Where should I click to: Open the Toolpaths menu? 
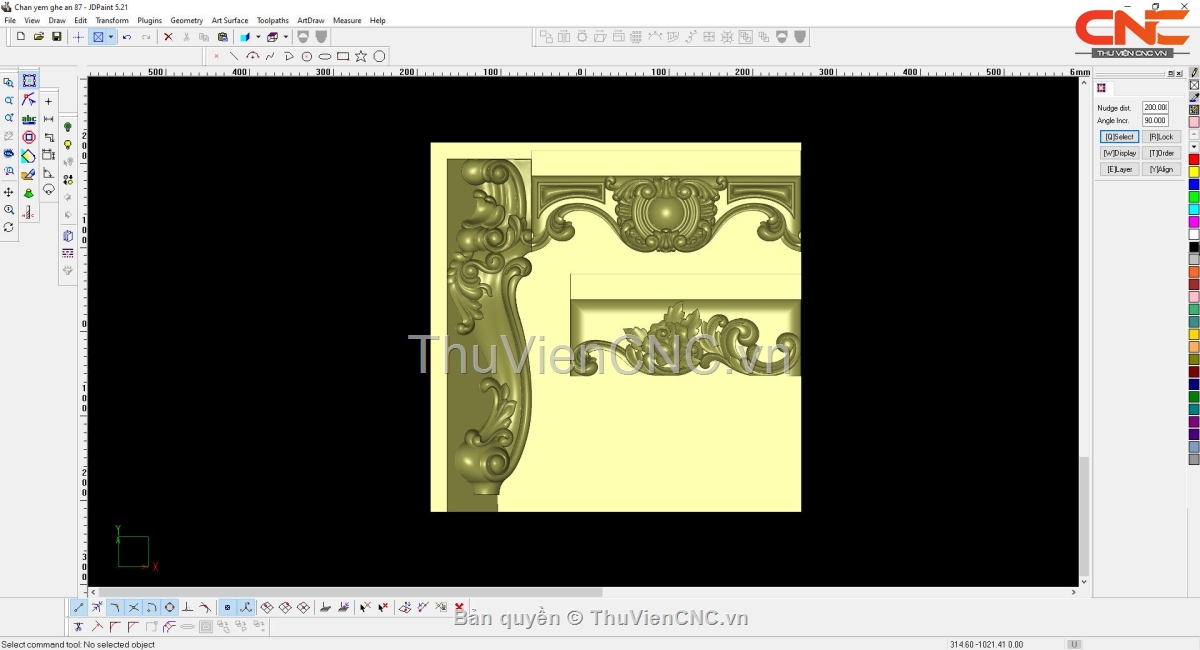click(x=272, y=20)
